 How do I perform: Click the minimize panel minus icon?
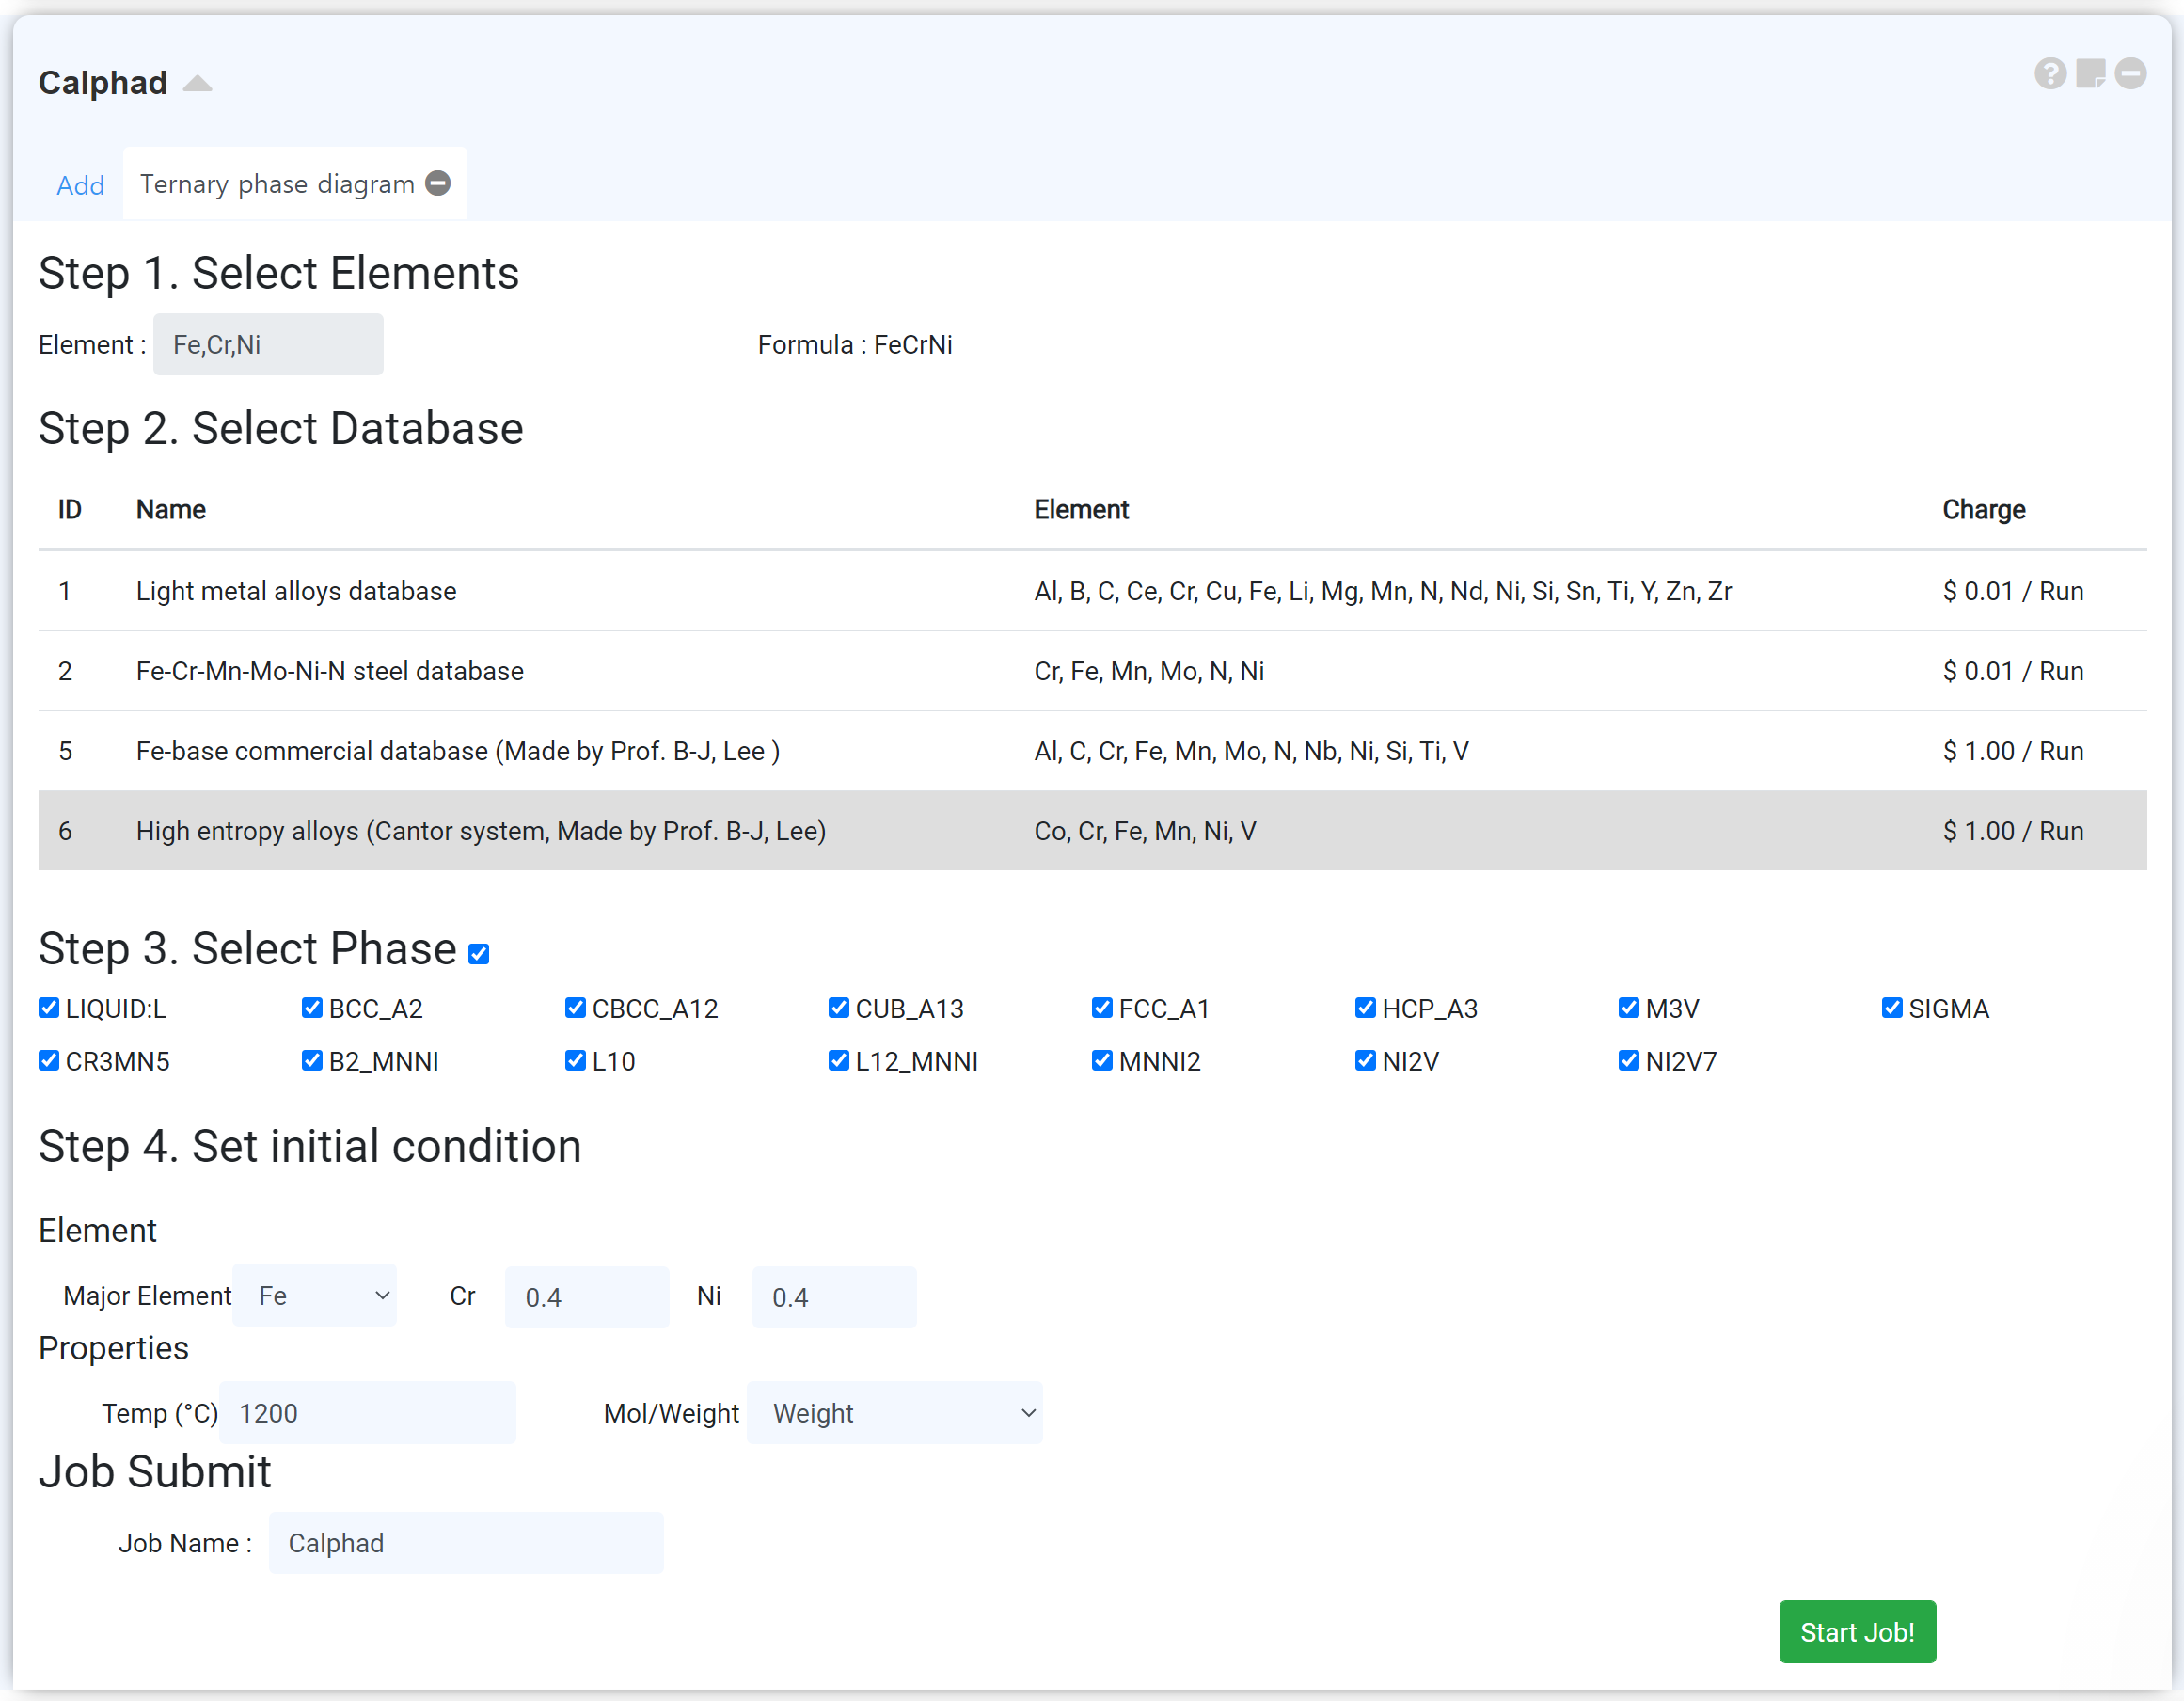click(x=2130, y=74)
